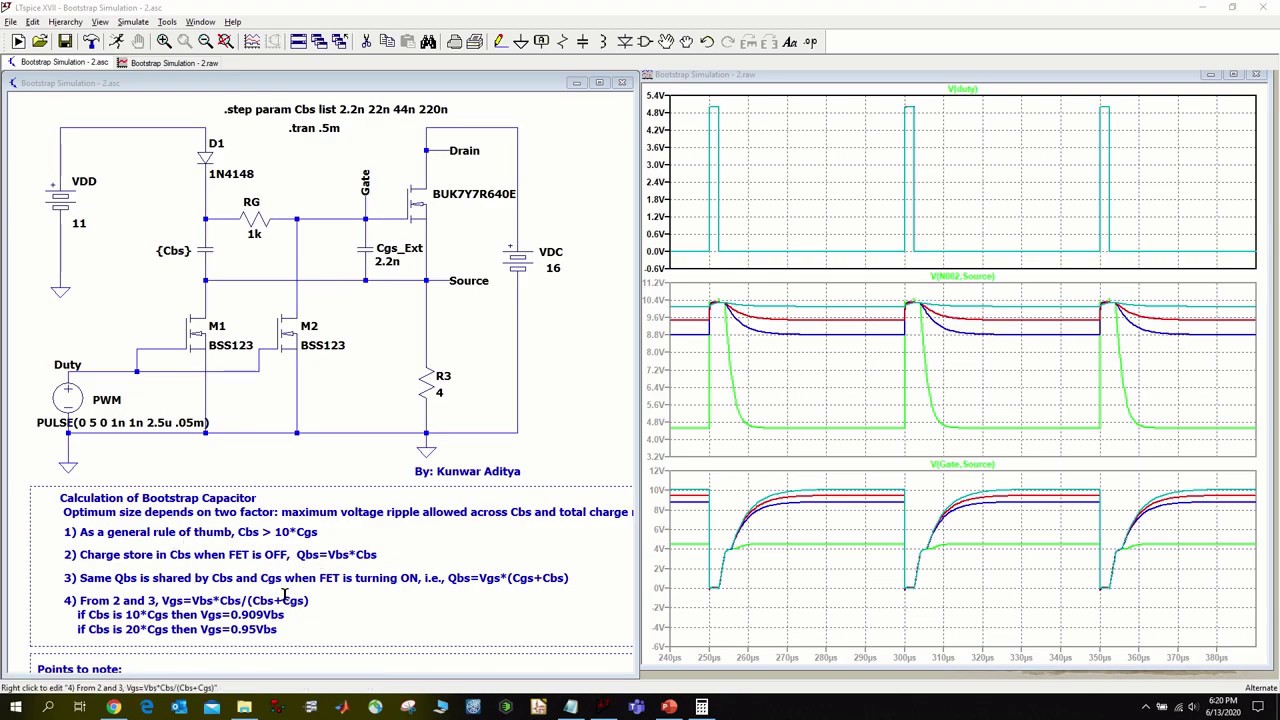This screenshot has width=1280, height=720.
Task: Open Find with the binoculars icon
Action: tap(428, 42)
